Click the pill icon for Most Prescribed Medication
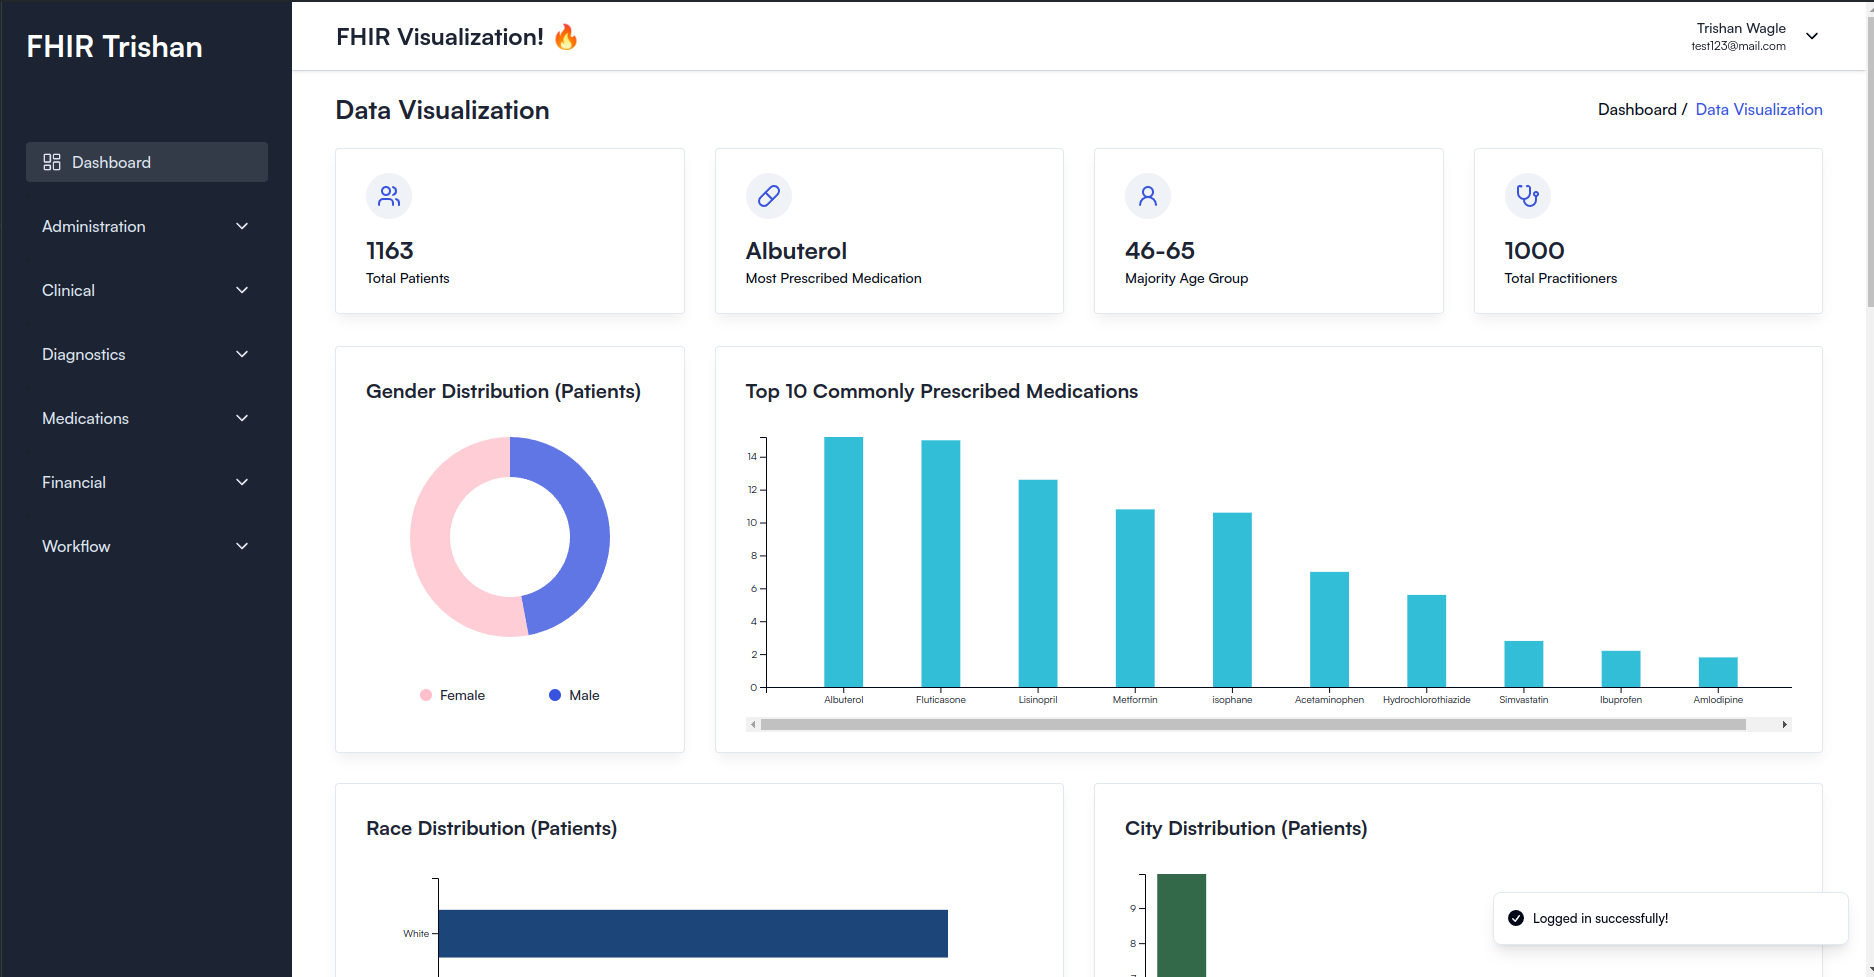Screen dimensions: 1874x977 point(769,196)
